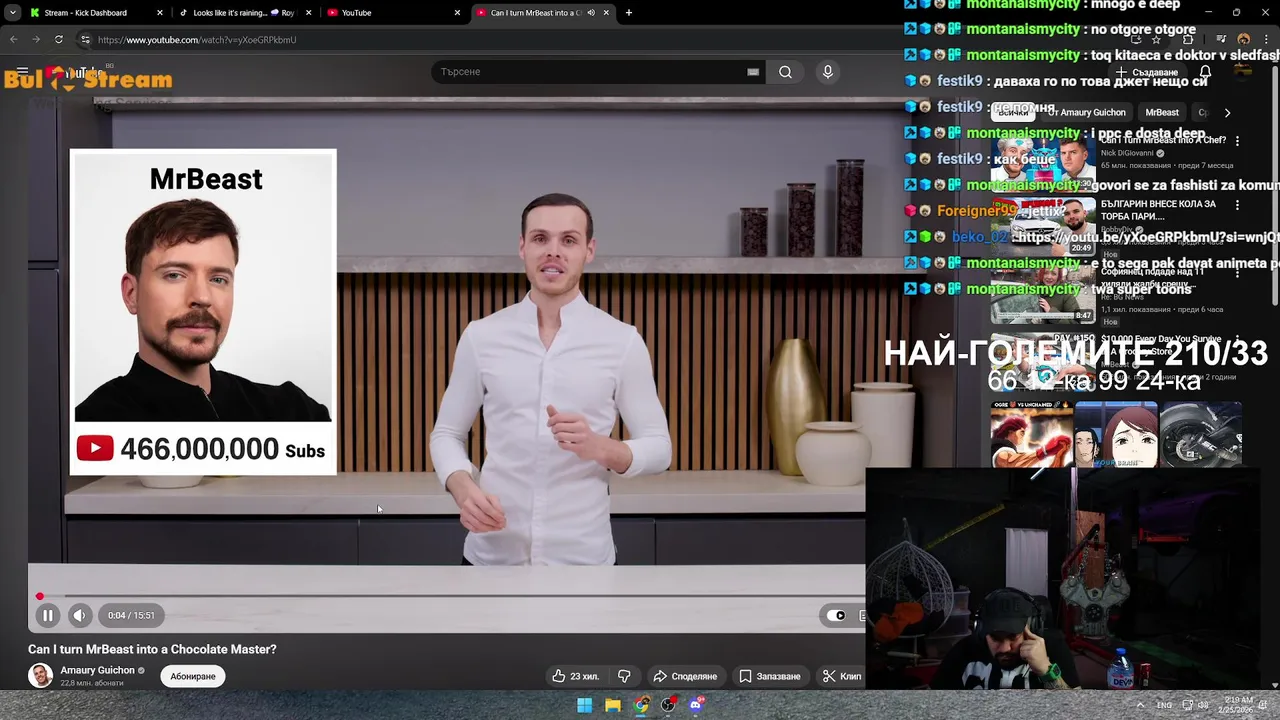Click the Amaury Guichon channel avatar
Screen dimensions: 1280x720
40,676
